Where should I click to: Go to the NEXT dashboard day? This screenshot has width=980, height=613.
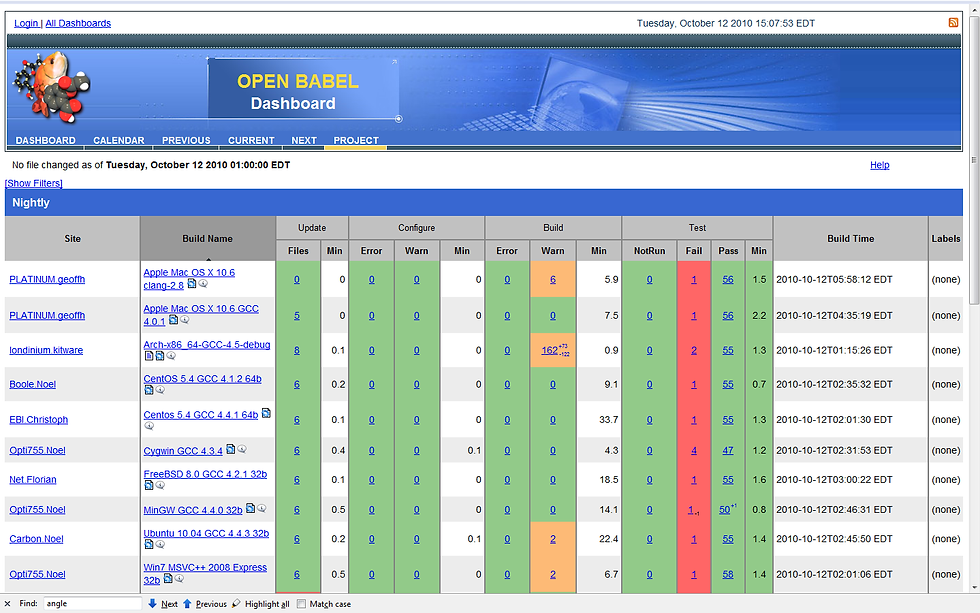coord(304,141)
